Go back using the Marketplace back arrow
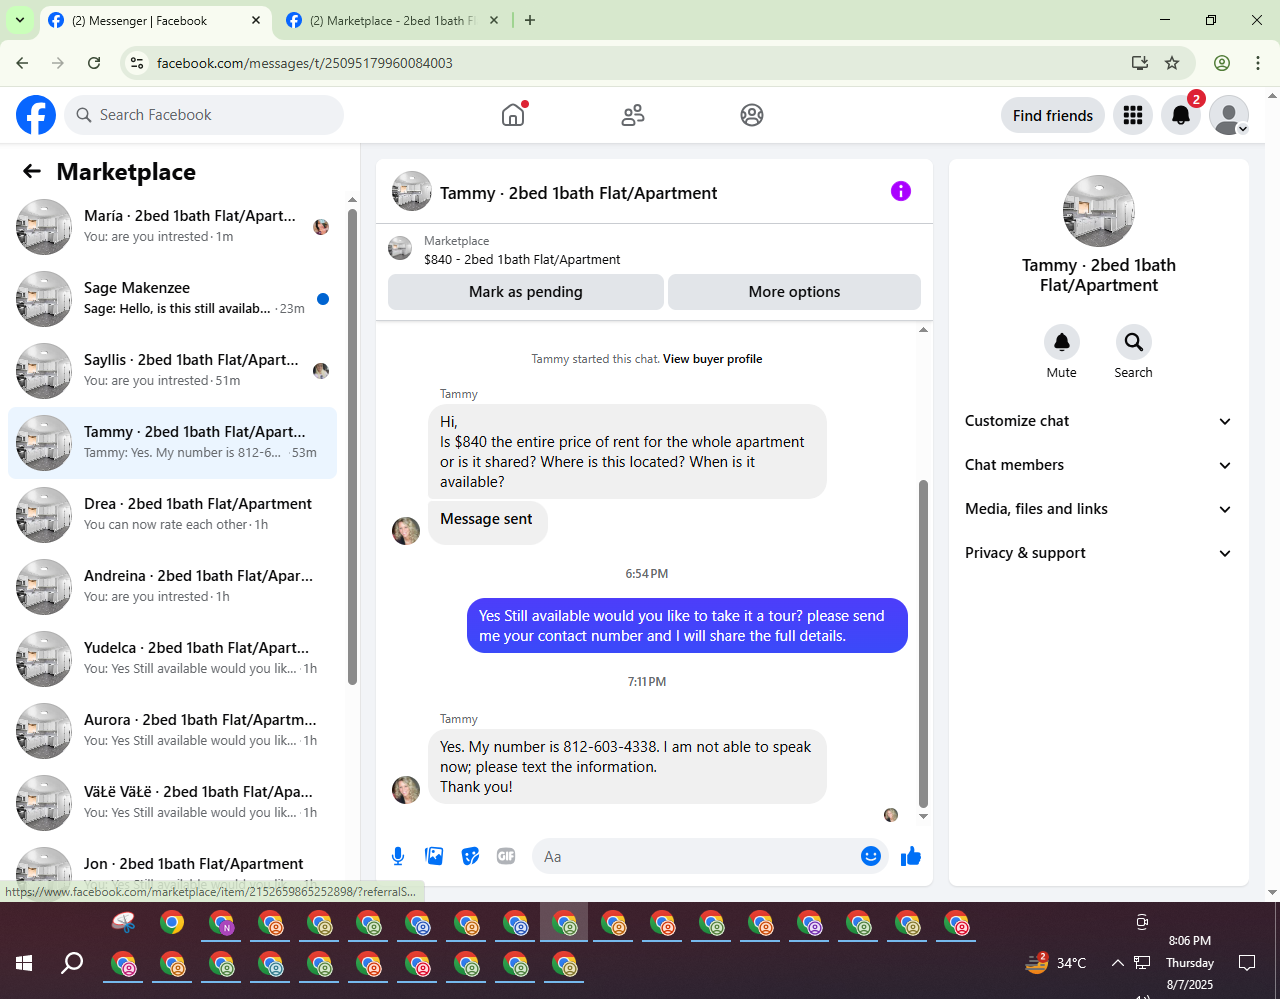The width and height of the screenshot is (1280, 999). coord(32,171)
